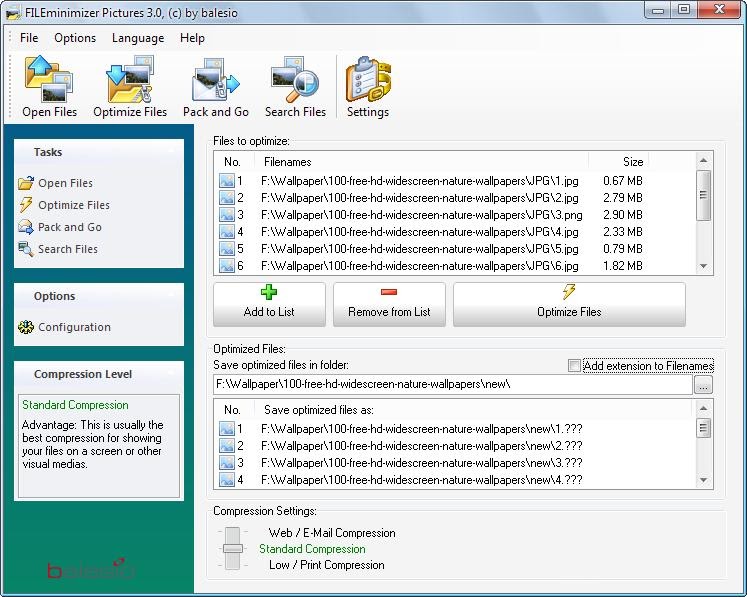Image resolution: width=747 pixels, height=597 pixels.
Task: Browse for output folder with ... button
Action: pos(703,385)
